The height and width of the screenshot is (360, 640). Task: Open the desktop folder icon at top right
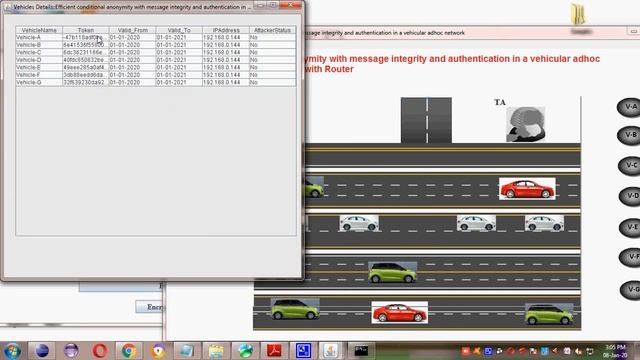coord(579,16)
